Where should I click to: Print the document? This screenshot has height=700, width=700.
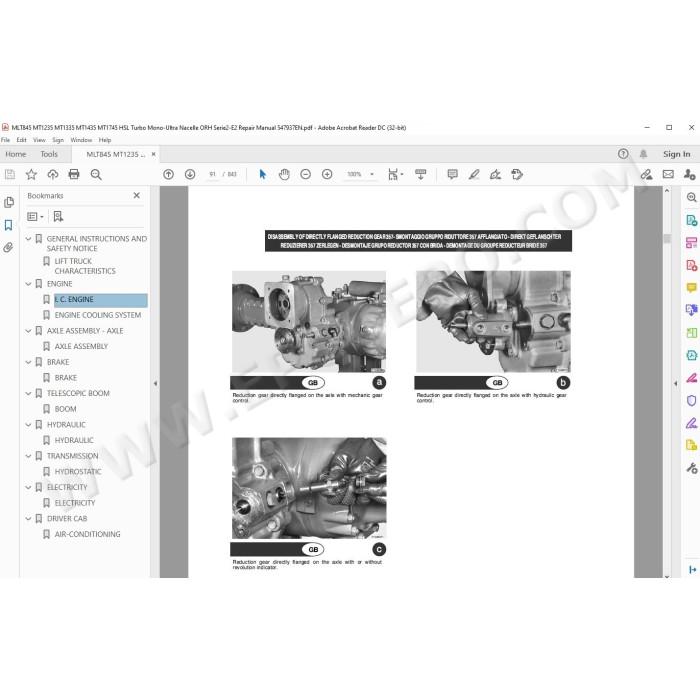[x=74, y=175]
